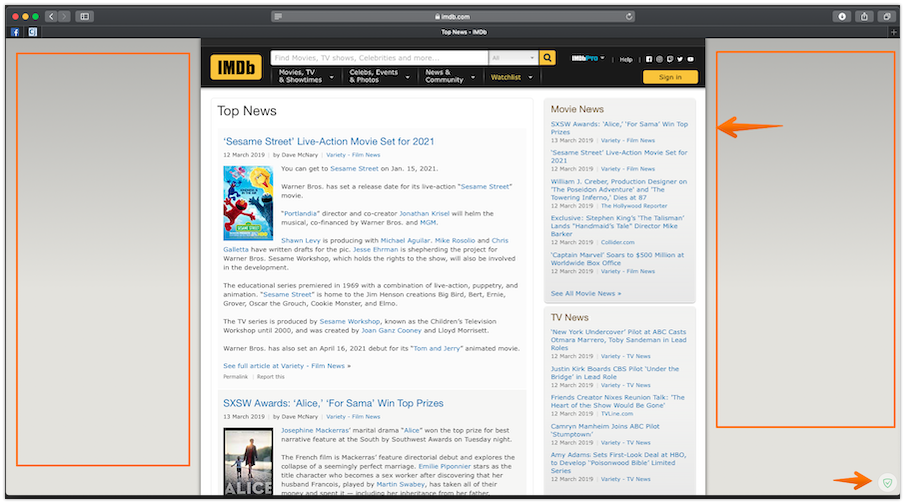Click Report this under Sesame Street article

271,377
